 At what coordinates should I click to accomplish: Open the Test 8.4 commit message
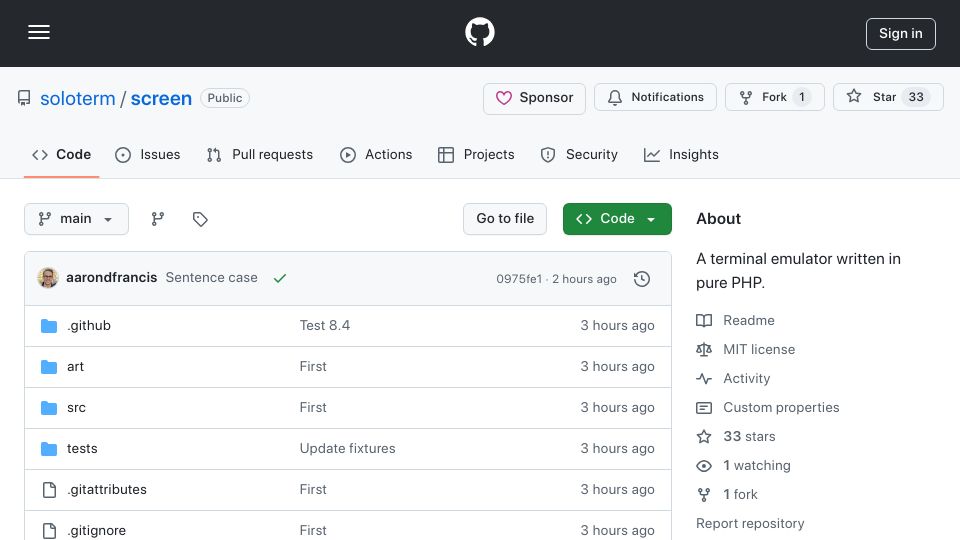click(324, 326)
